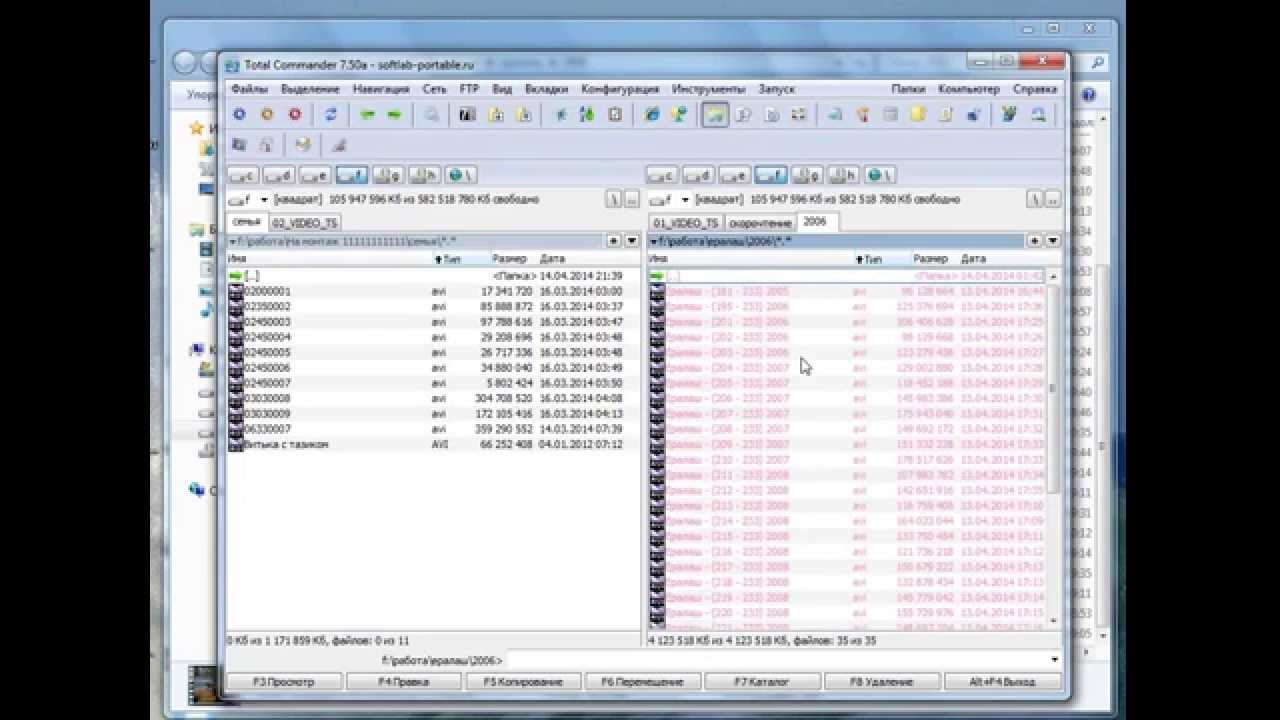The height and width of the screenshot is (720, 1280).
Task: Click the F4 Правка button
Action: [404, 682]
